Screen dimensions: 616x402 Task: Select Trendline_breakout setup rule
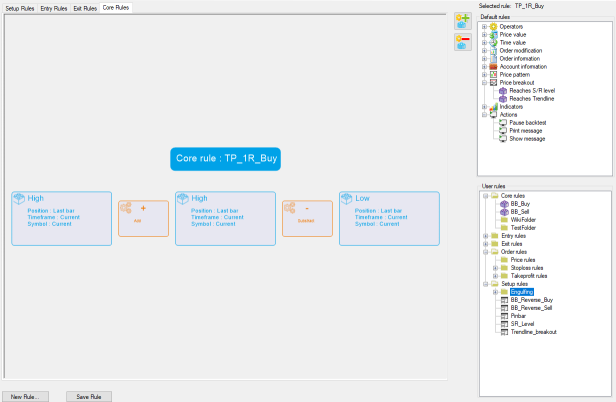[x=534, y=332]
